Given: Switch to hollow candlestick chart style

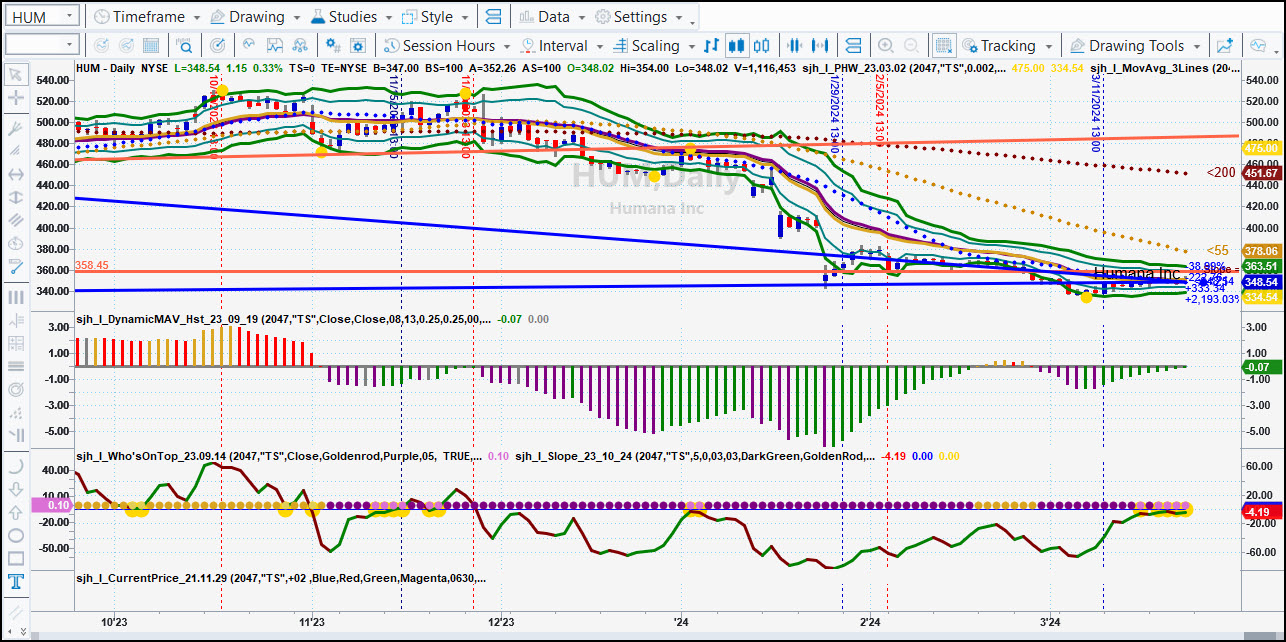Looking at the screenshot, I should point(762,46).
